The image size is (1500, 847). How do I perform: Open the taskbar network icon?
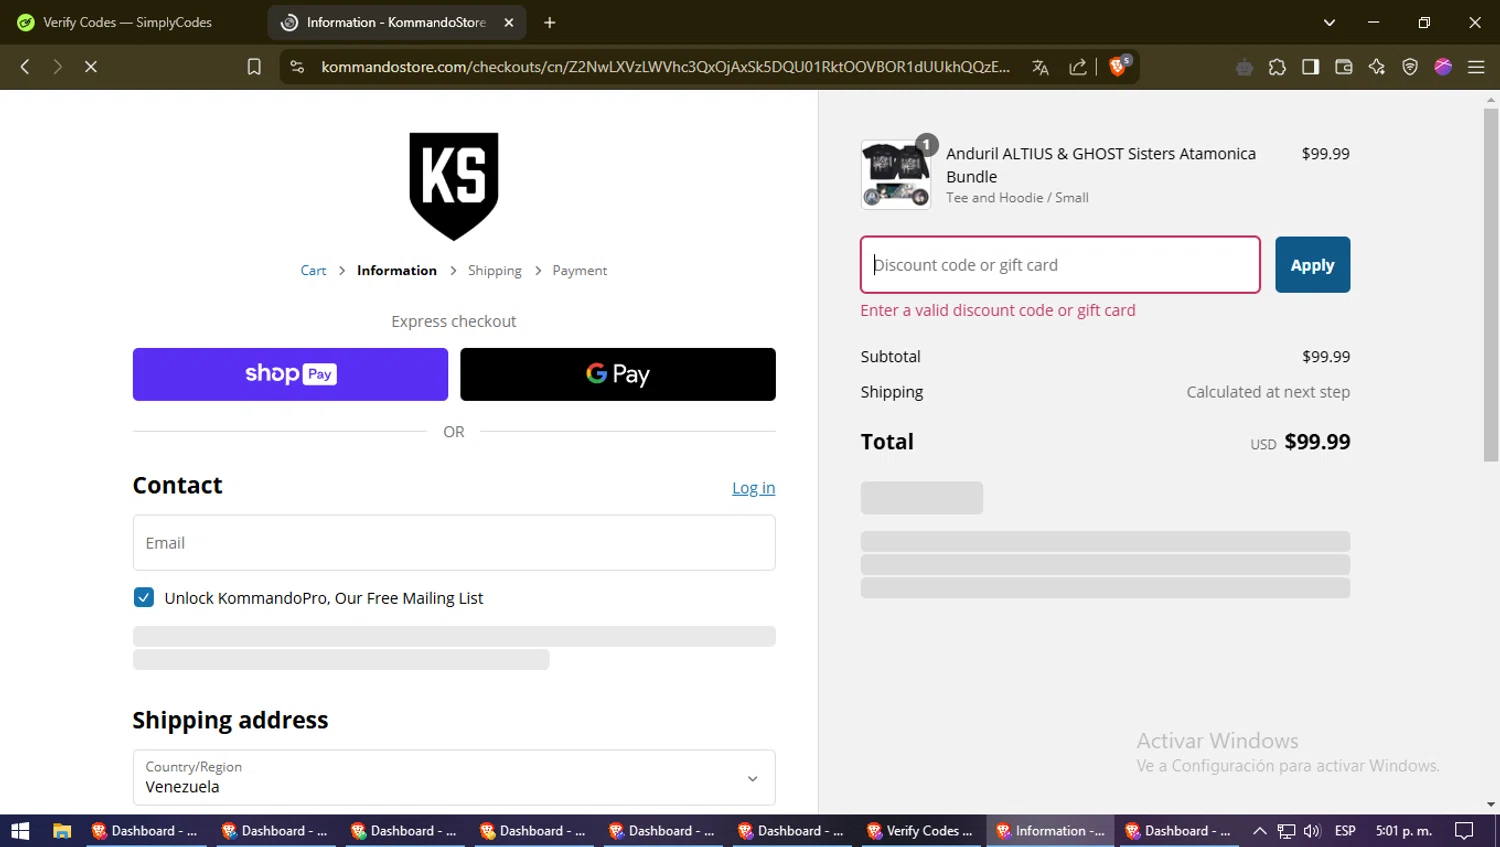click(x=1286, y=831)
